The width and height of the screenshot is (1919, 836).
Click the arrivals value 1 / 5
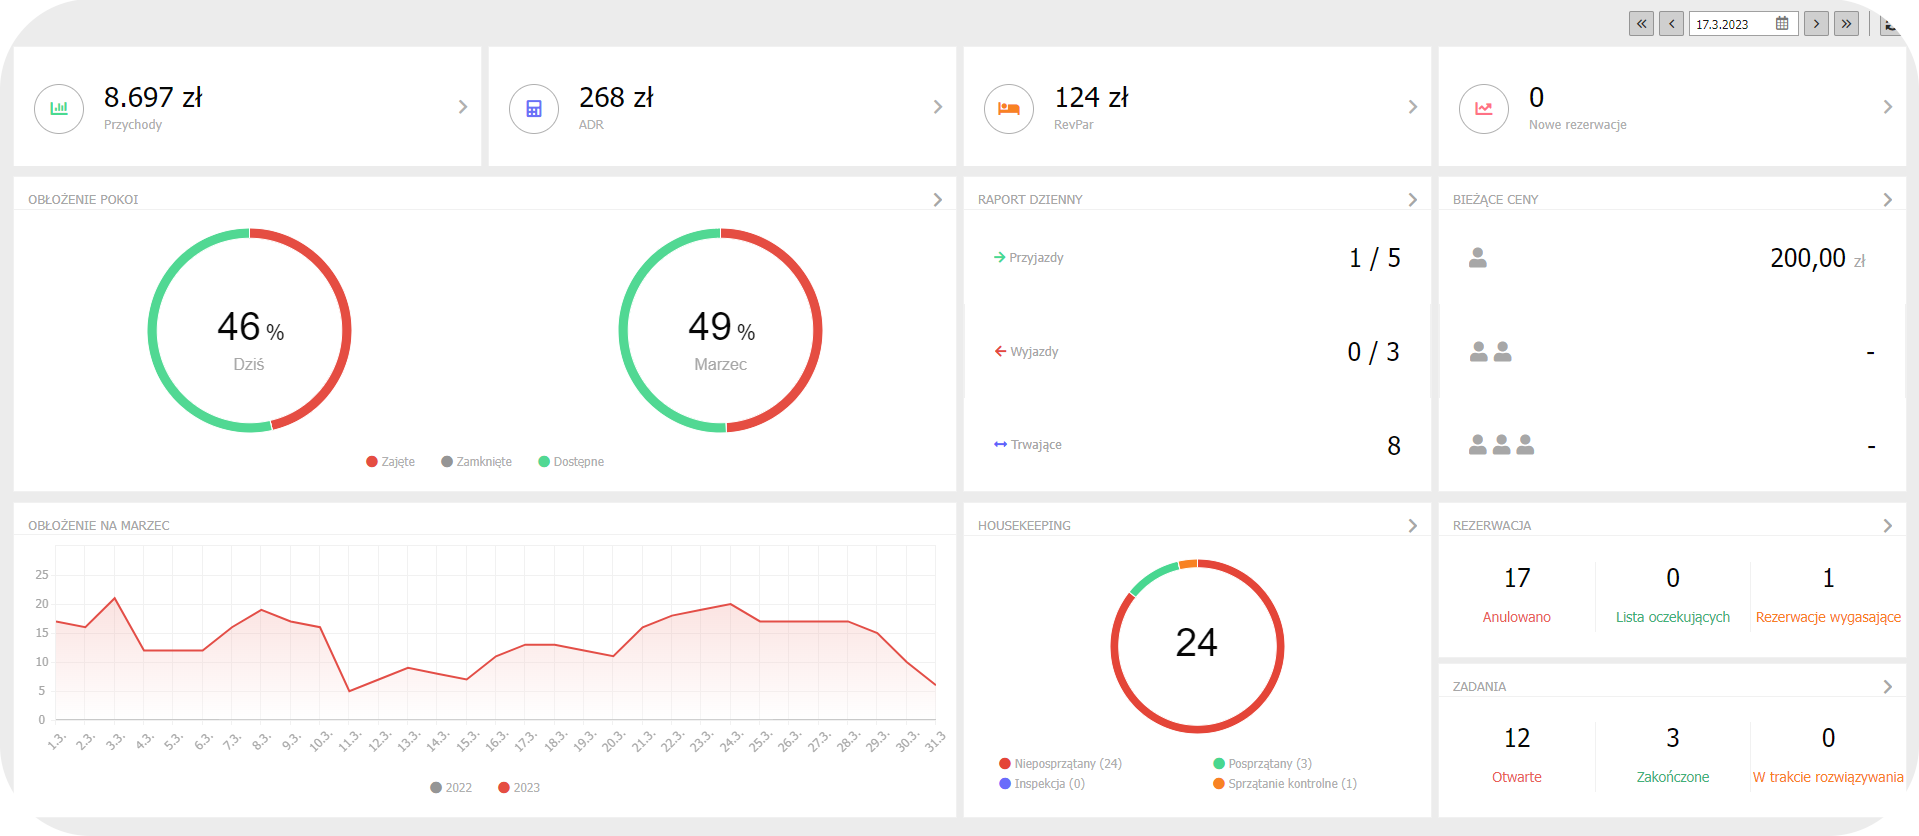[1374, 259]
